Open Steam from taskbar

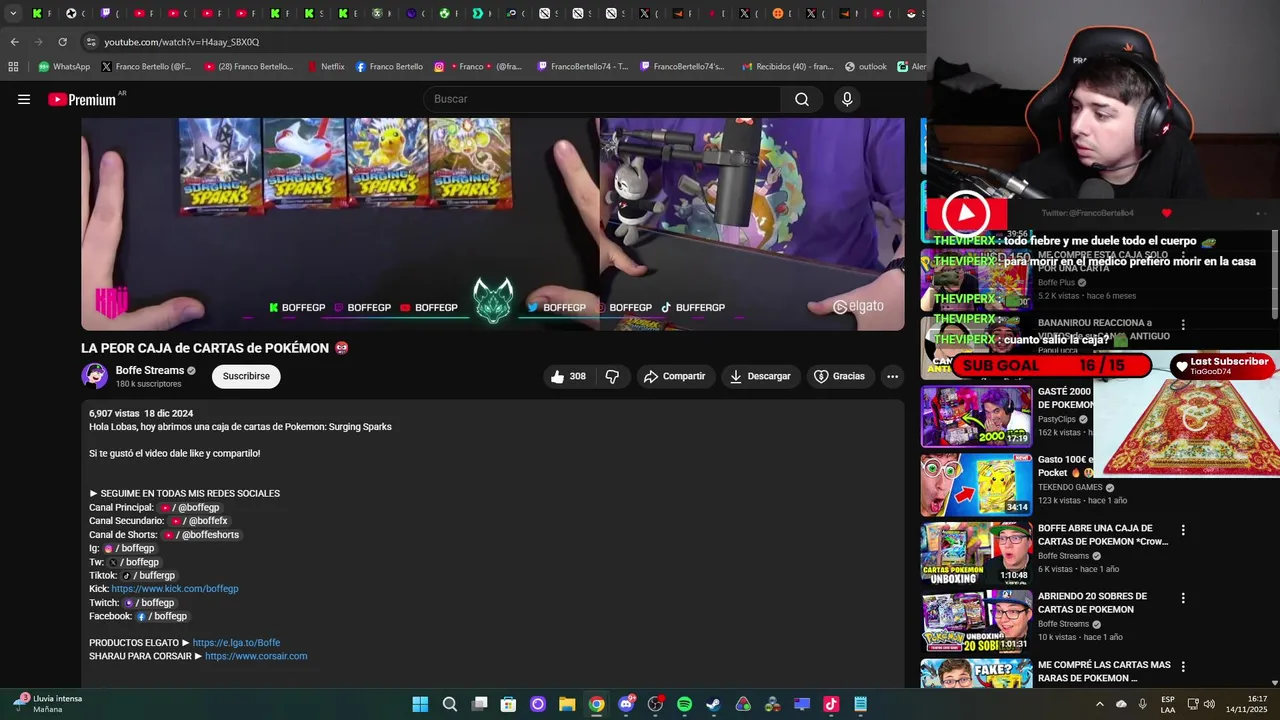click(x=713, y=704)
